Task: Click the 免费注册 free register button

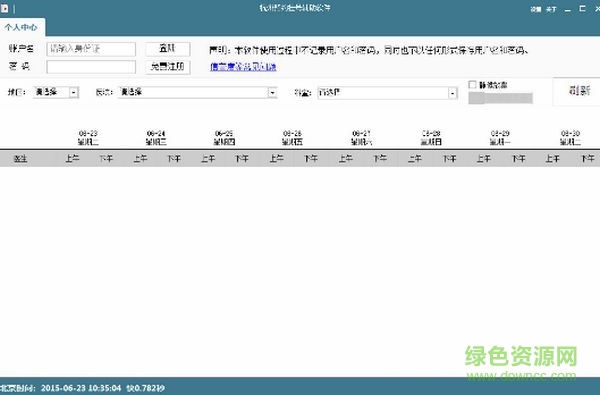Action: [168, 67]
